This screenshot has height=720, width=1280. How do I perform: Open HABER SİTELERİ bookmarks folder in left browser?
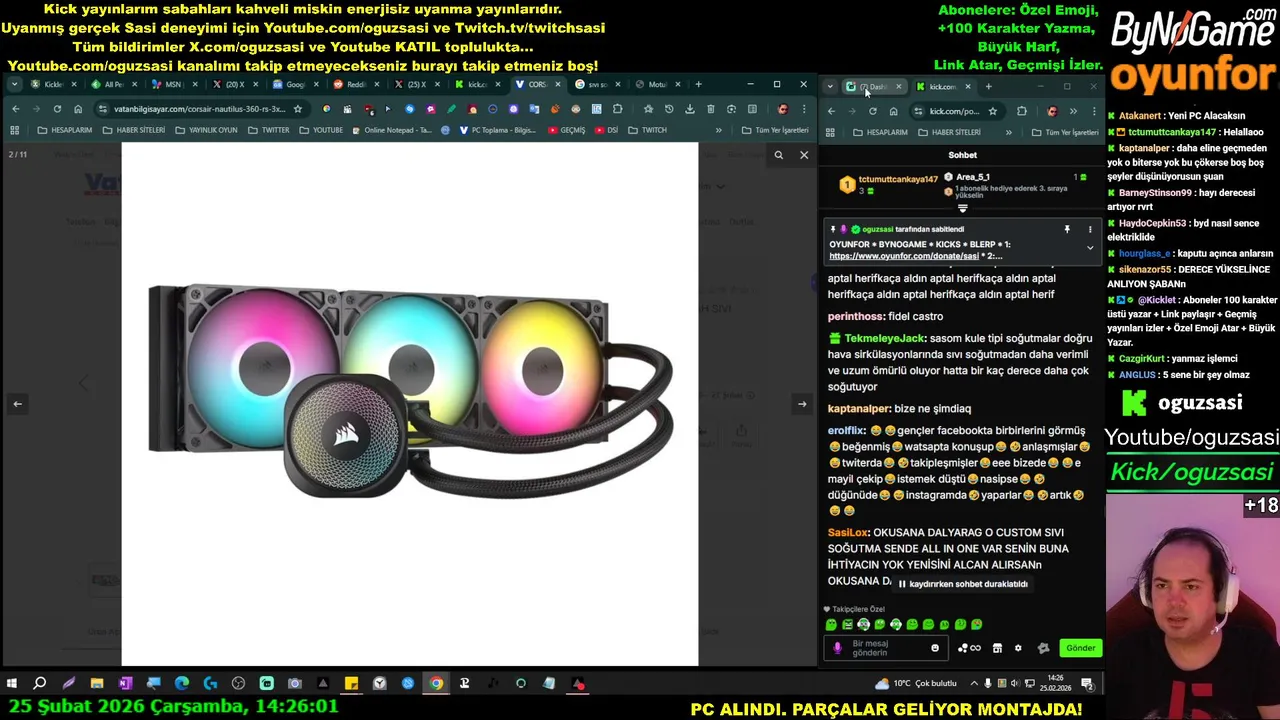[x=132, y=130]
